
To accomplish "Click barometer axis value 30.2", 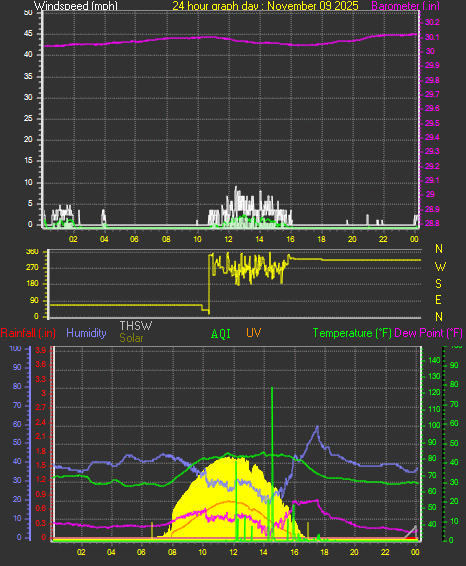I will 432,22.
